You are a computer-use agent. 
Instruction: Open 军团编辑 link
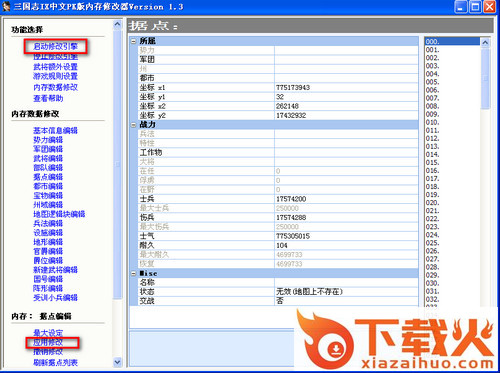click(48, 149)
